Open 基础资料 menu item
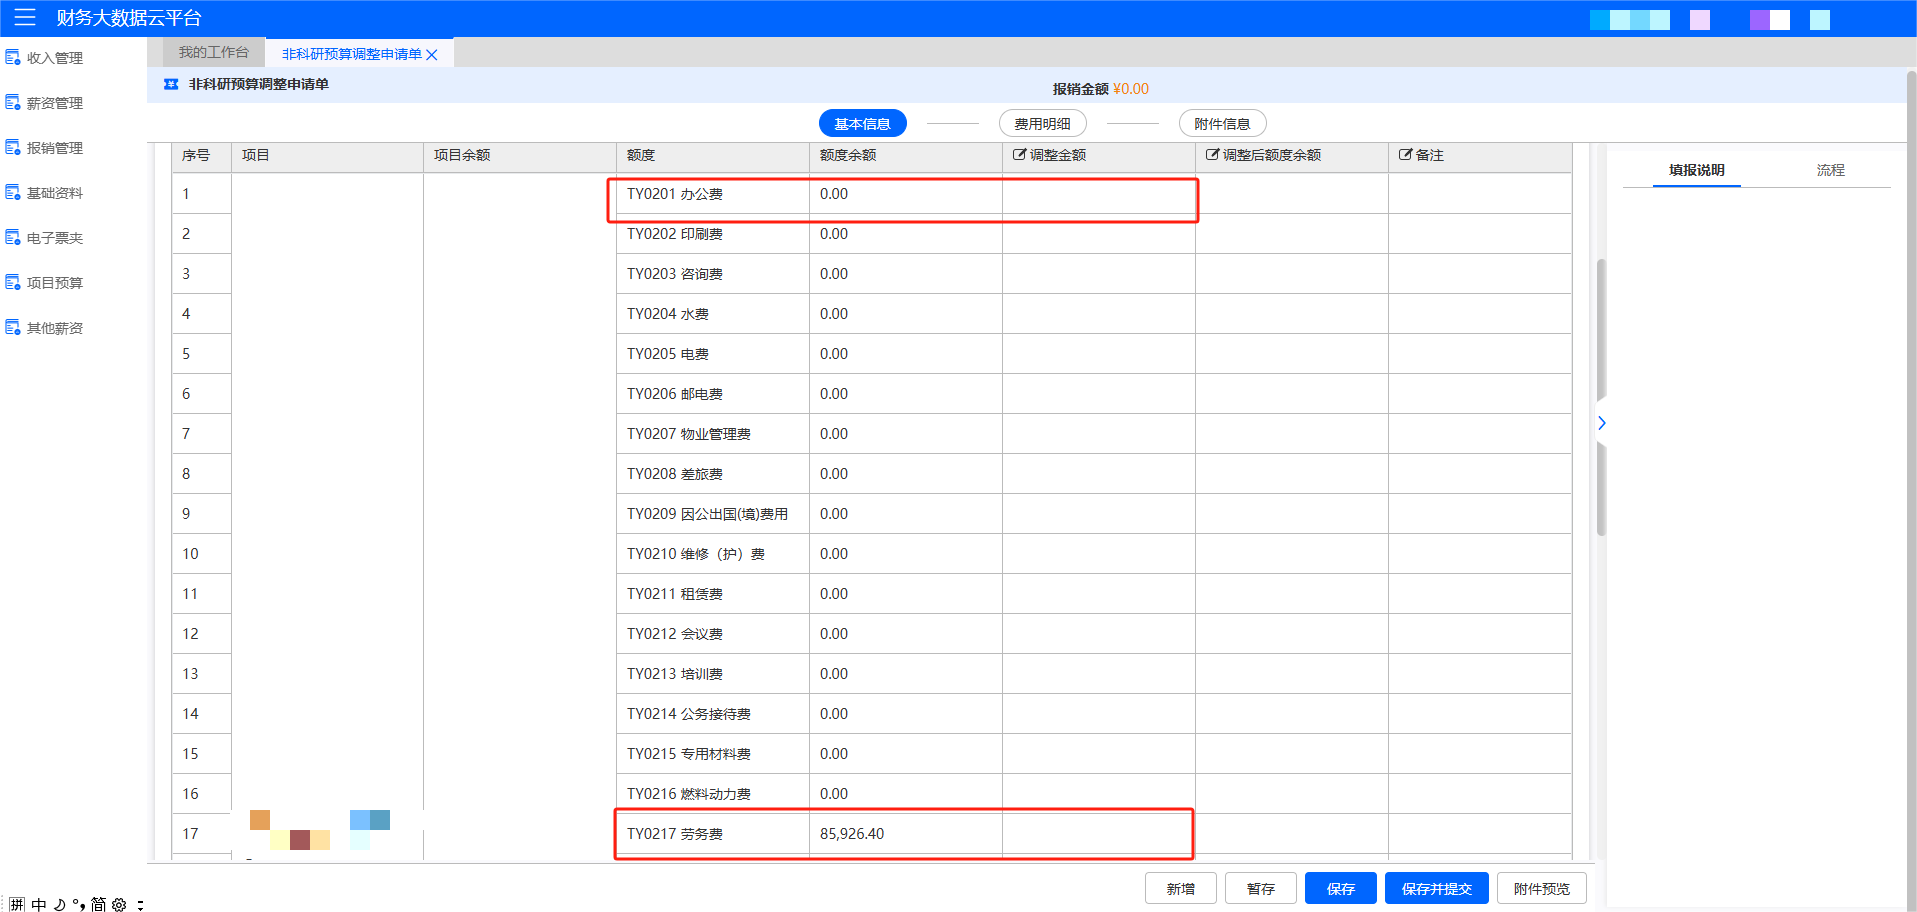The width and height of the screenshot is (1917, 912). click(55, 193)
